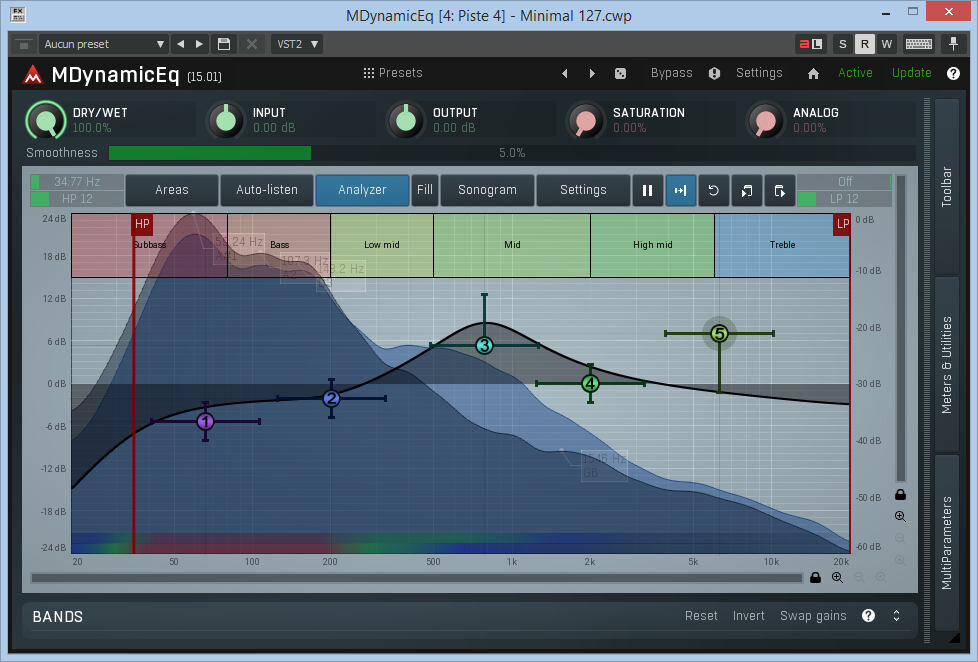Click the right-side vertical zoom magnifier icon
The width and height of the screenshot is (978, 662).
[900, 517]
